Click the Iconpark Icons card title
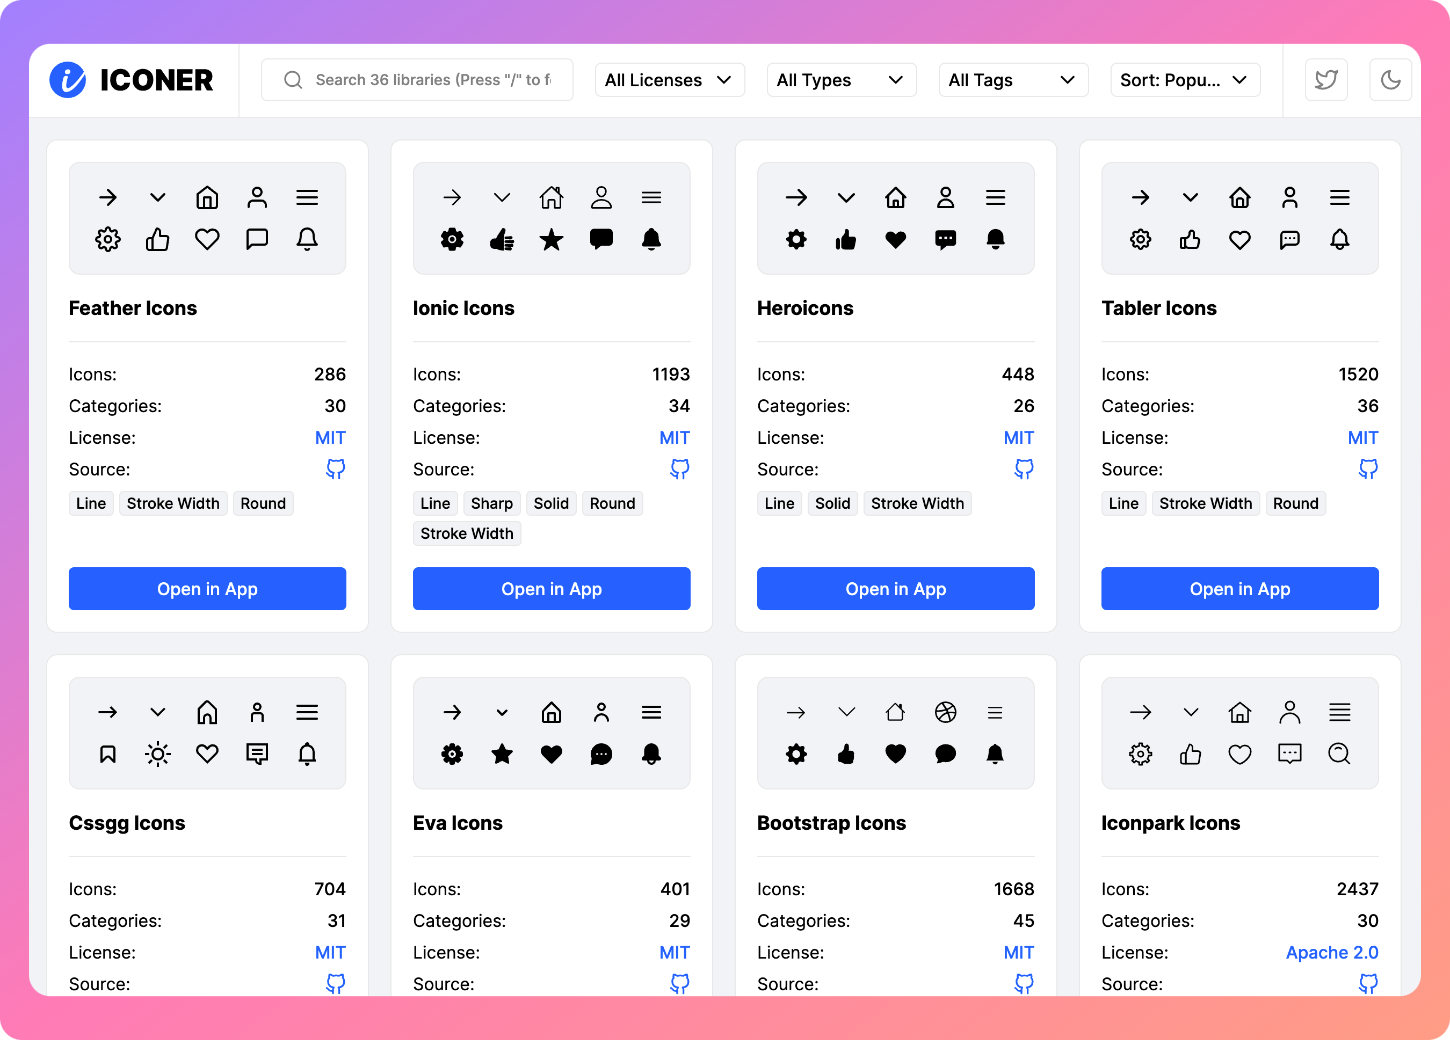The height and width of the screenshot is (1040, 1450). (1171, 823)
